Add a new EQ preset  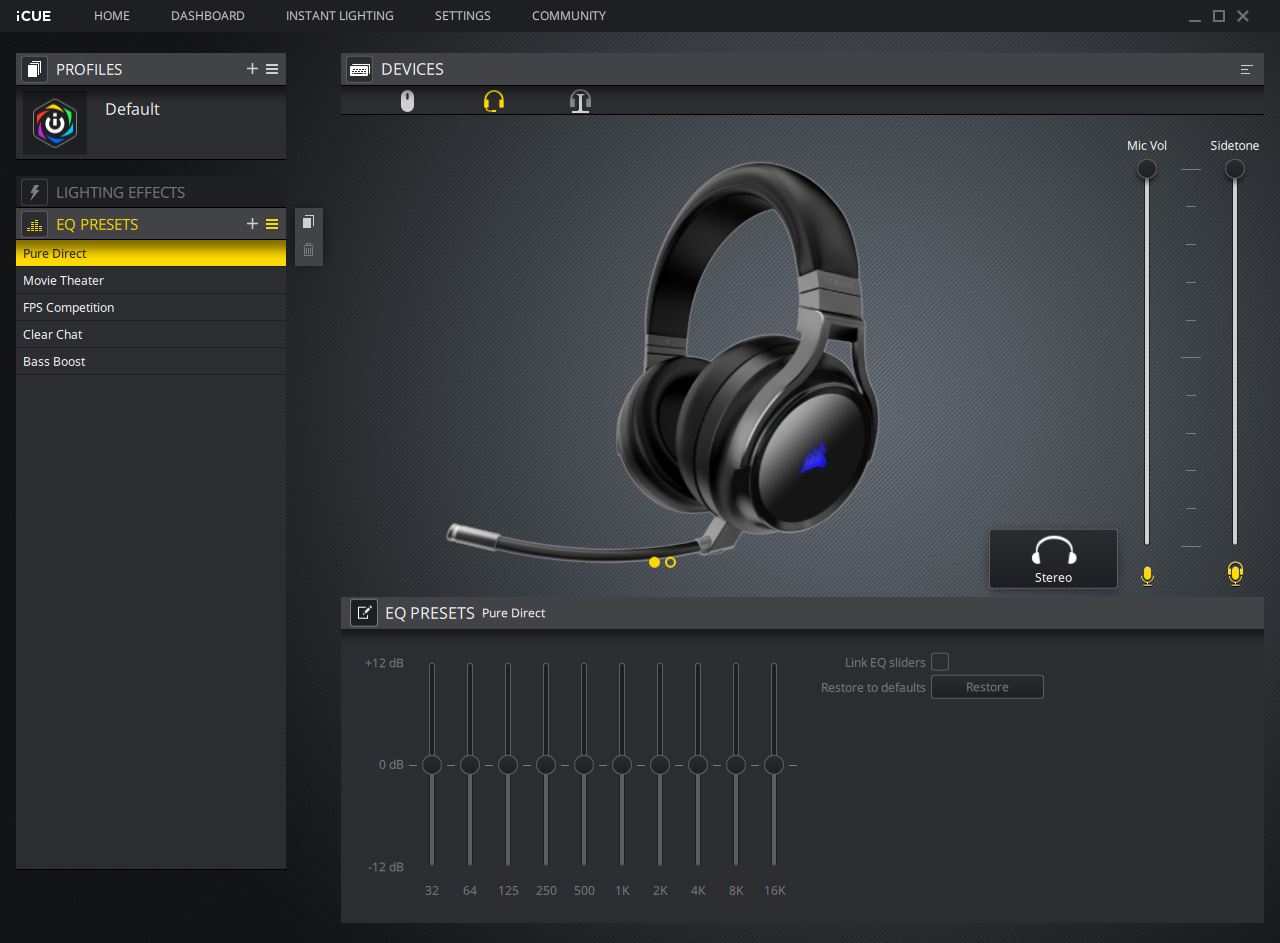click(252, 224)
